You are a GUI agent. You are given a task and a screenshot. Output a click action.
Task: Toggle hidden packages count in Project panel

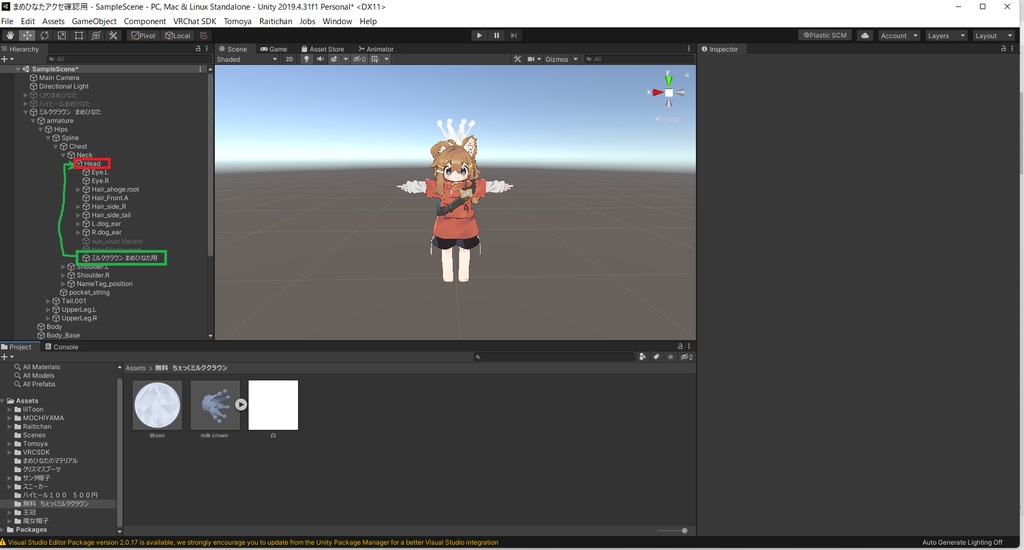point(686,357)
